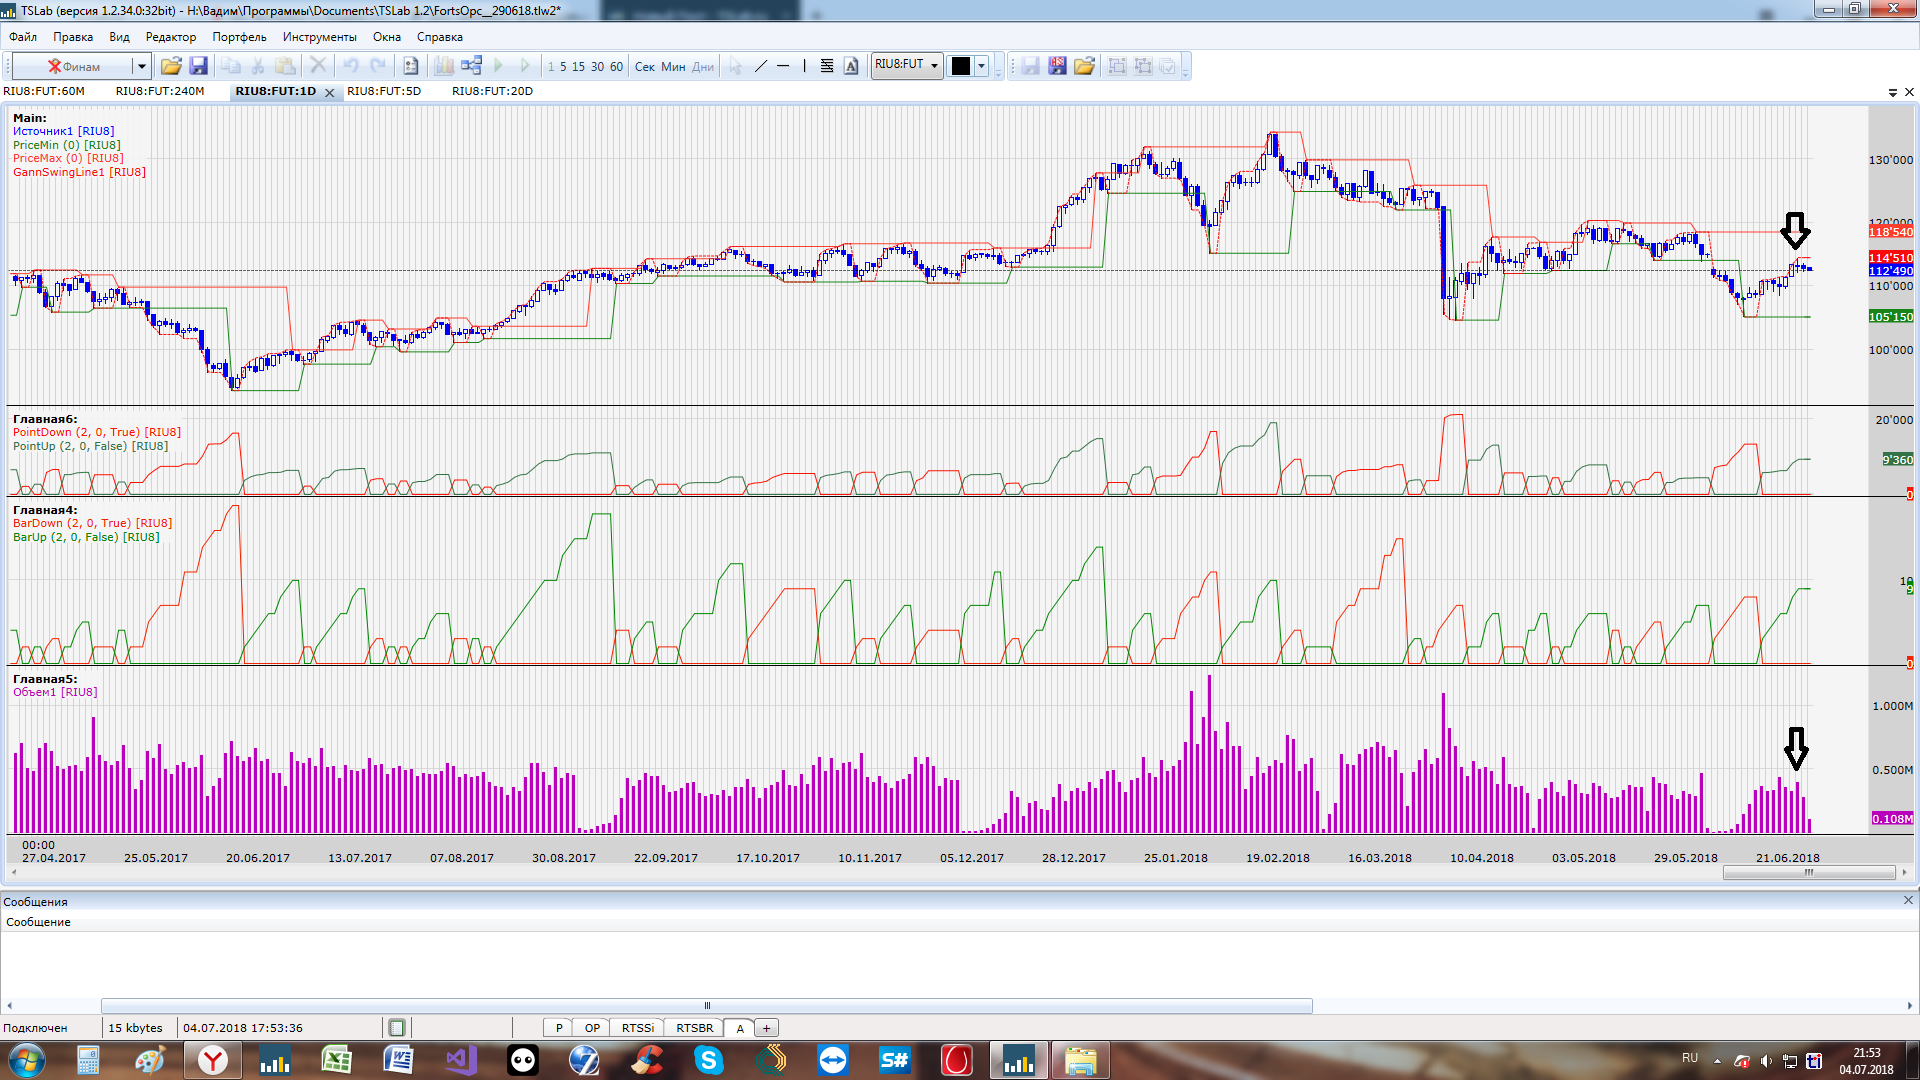Click the RTSSi bottom tab button

point(637,1028)
